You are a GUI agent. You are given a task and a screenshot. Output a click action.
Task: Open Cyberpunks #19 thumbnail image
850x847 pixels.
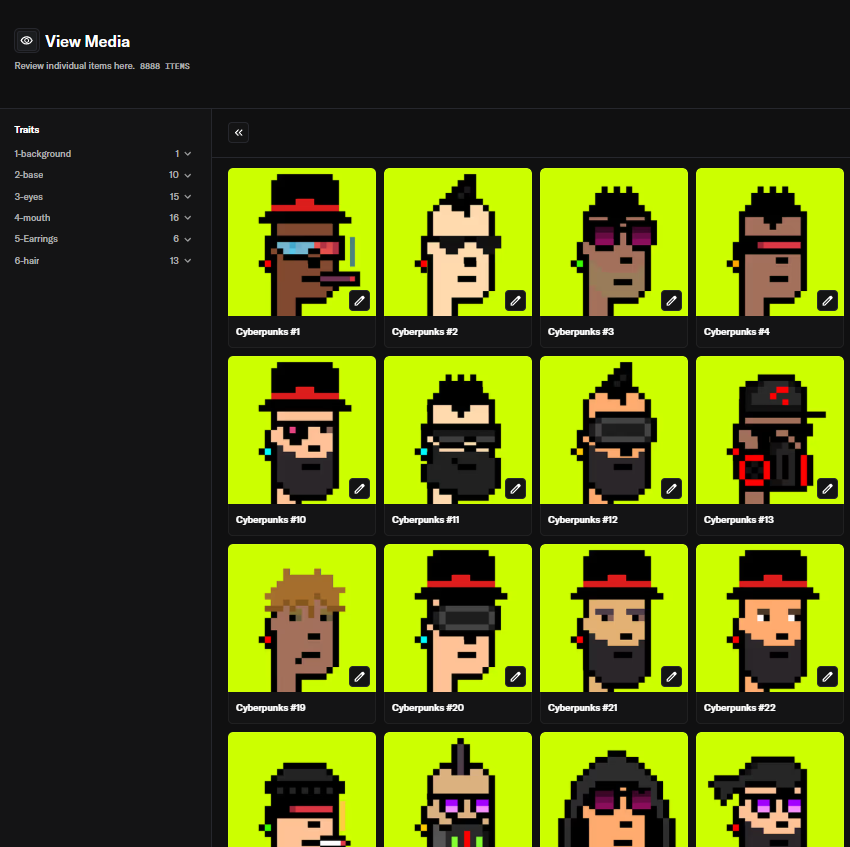tap(302, 618)
